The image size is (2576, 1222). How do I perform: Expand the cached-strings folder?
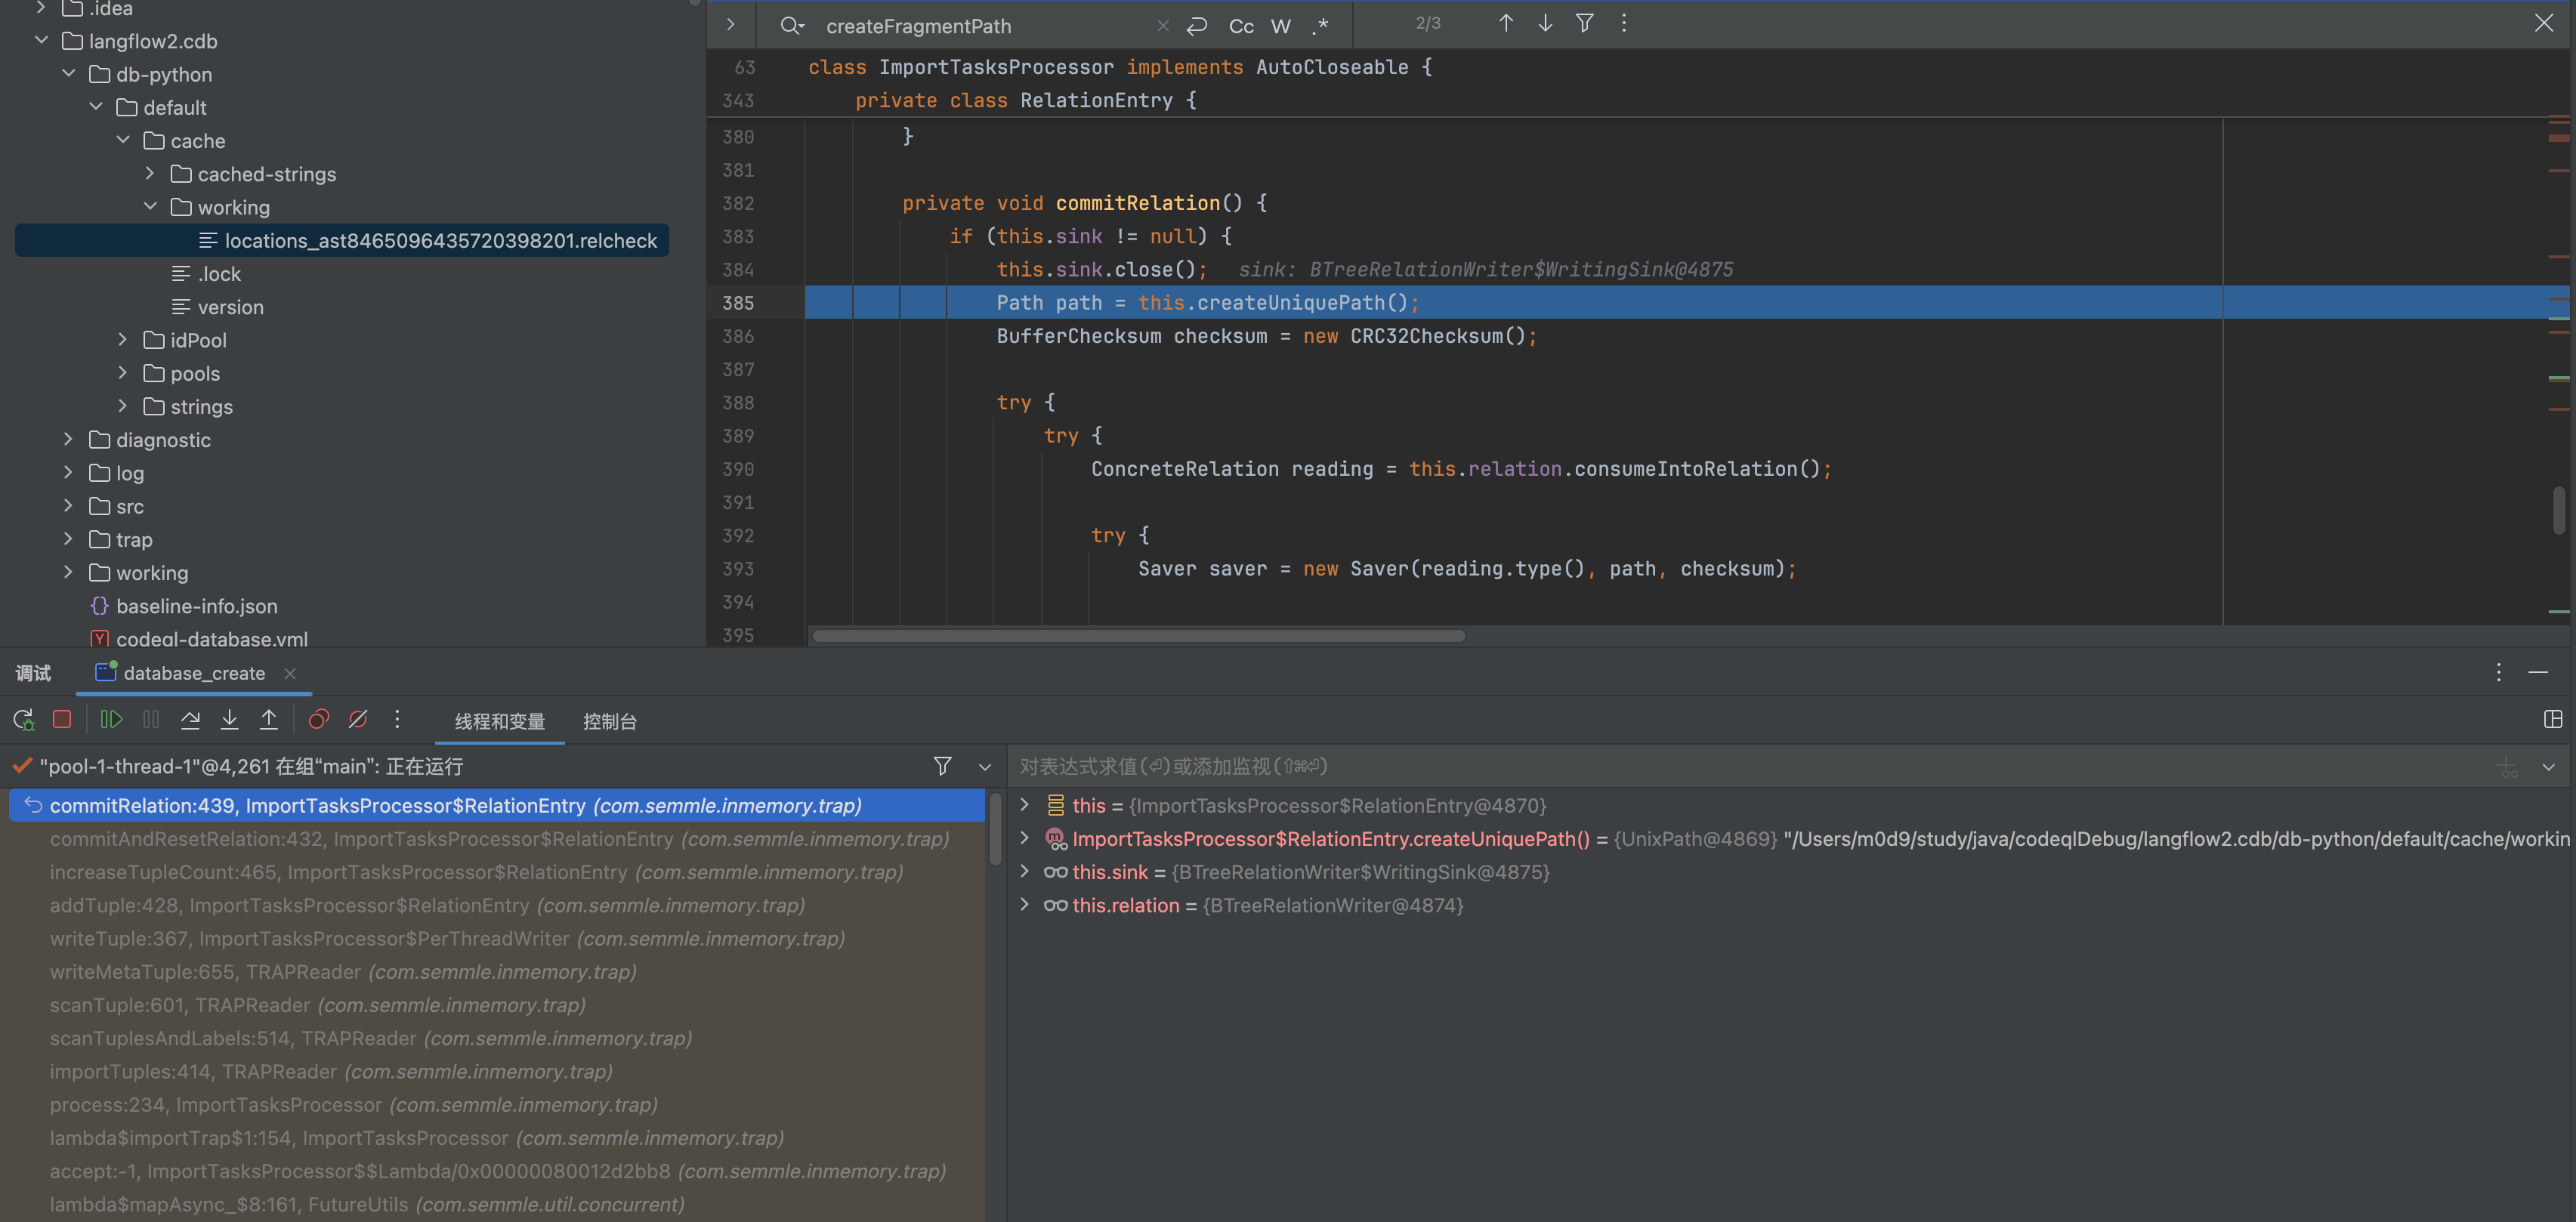150,174
